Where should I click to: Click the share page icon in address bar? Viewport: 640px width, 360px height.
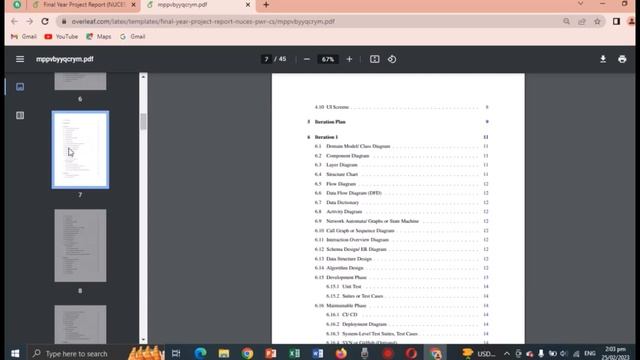582,21
